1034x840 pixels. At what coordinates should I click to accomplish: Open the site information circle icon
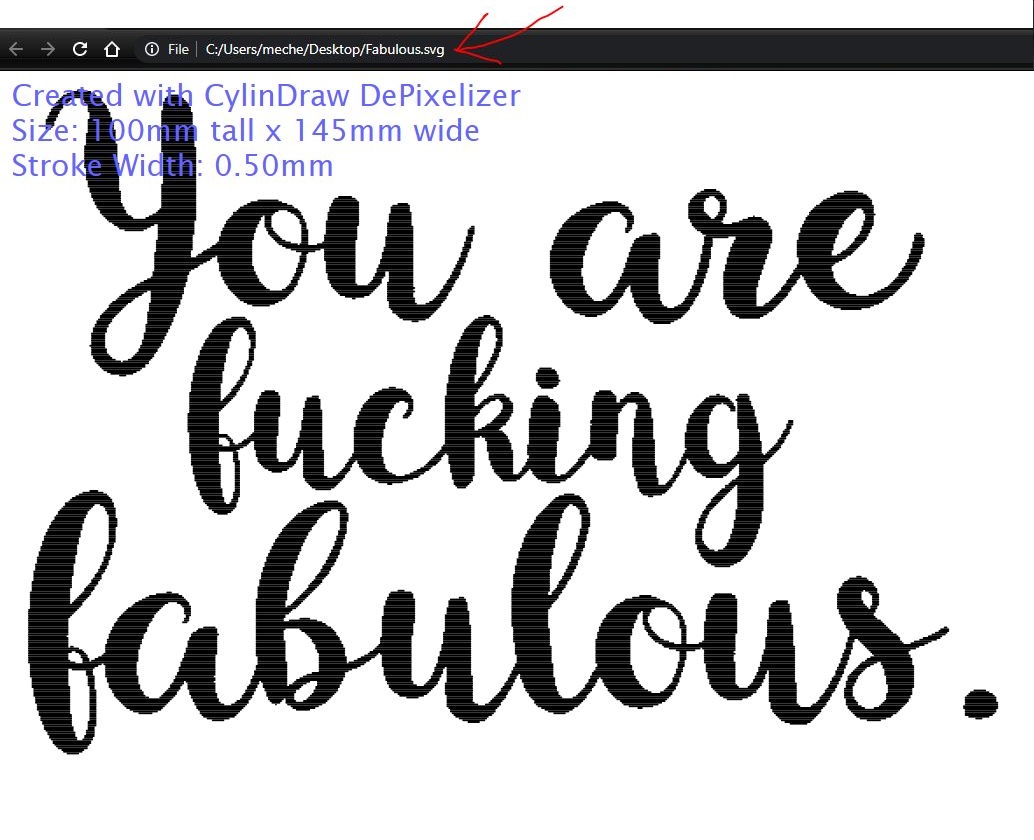[152, 49]
